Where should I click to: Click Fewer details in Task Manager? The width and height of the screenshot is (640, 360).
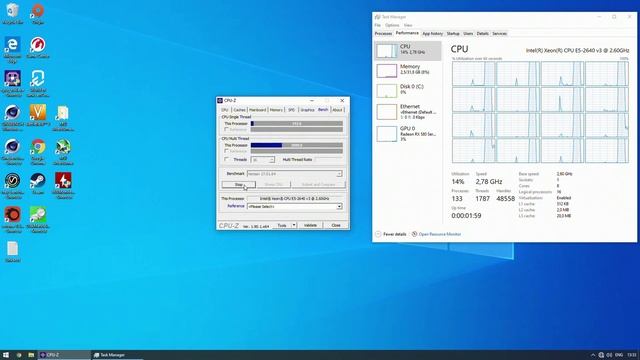tap(391, 234)
